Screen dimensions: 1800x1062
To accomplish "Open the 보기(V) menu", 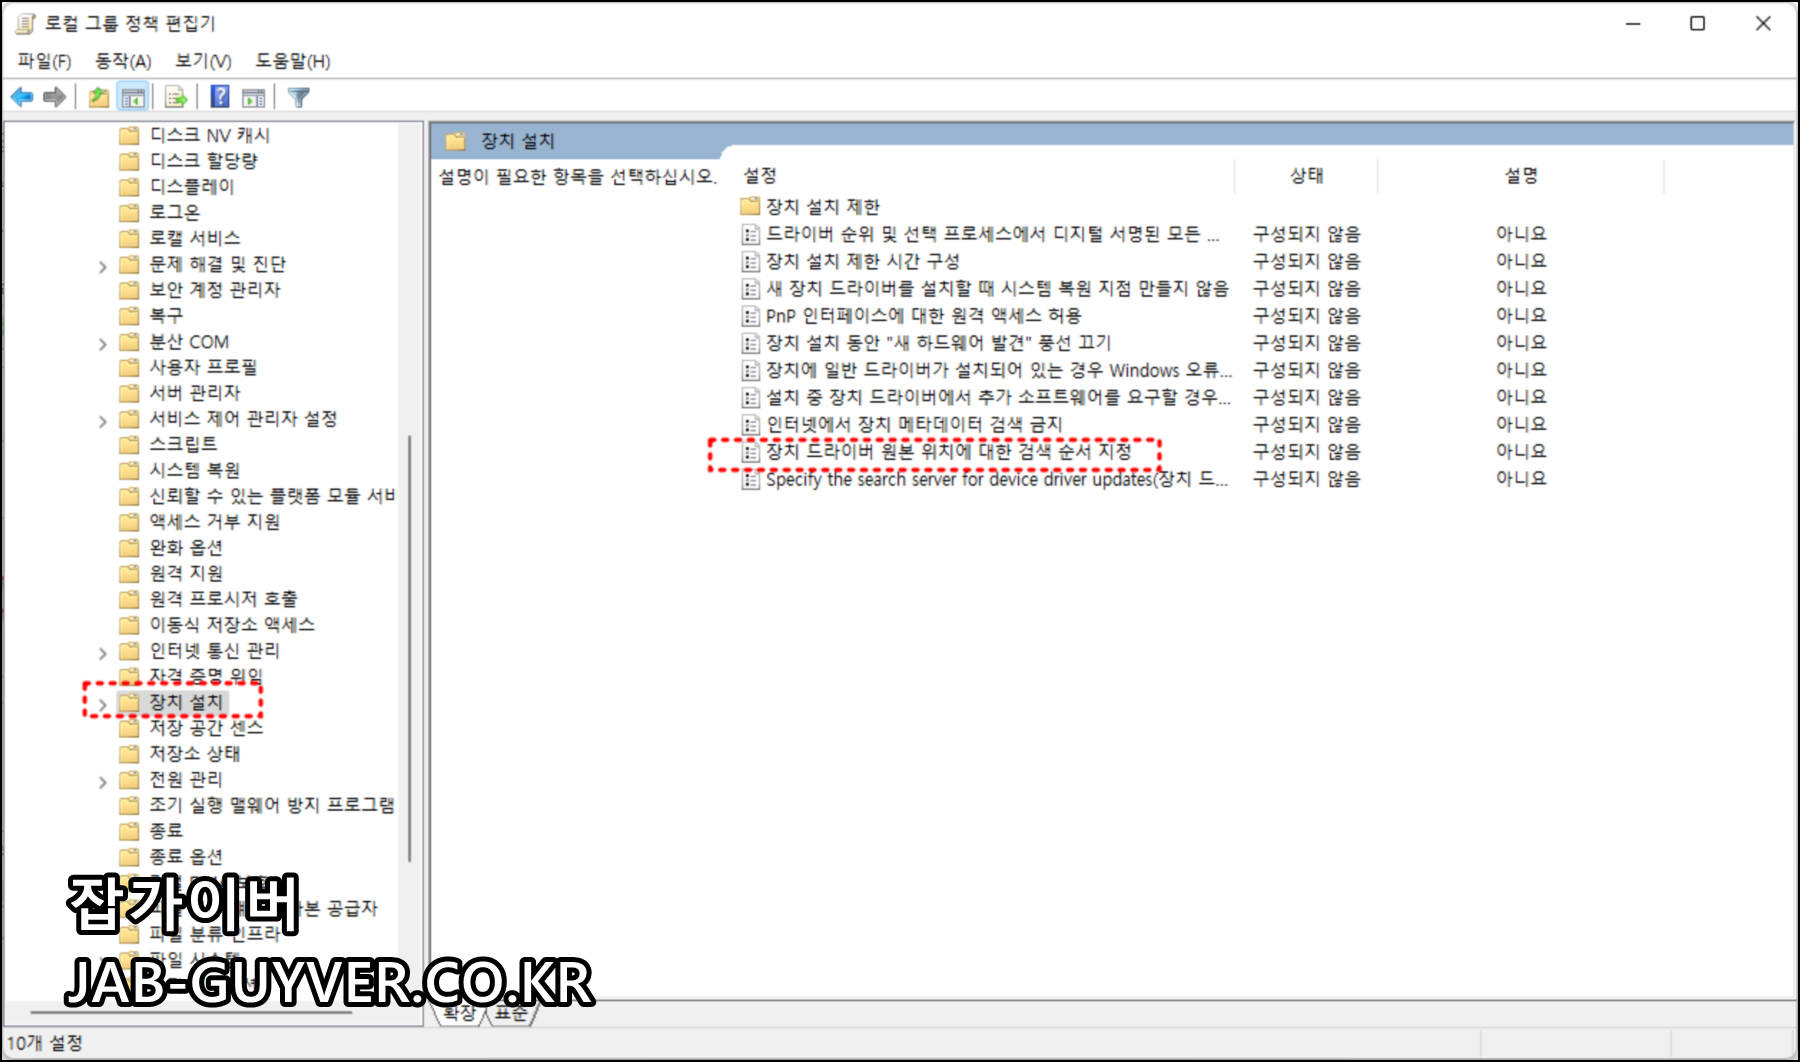I will pos(200,61).
